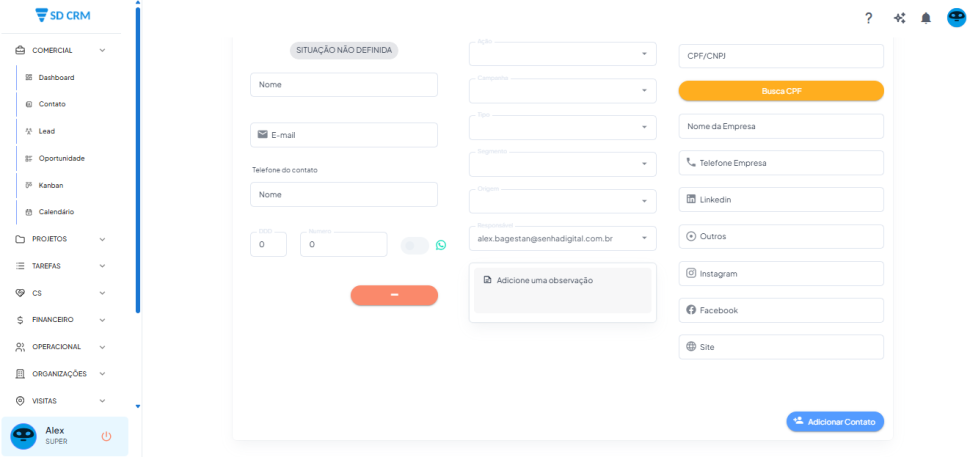
Task: Open the Responsável dropdown
Action: (562, 239)
